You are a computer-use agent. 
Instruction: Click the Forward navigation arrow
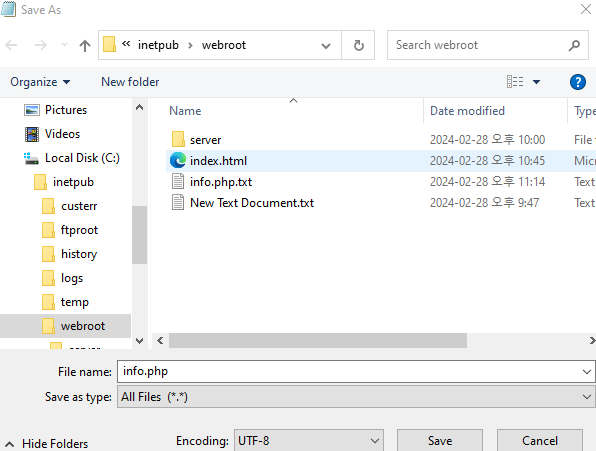click(41, 45)
